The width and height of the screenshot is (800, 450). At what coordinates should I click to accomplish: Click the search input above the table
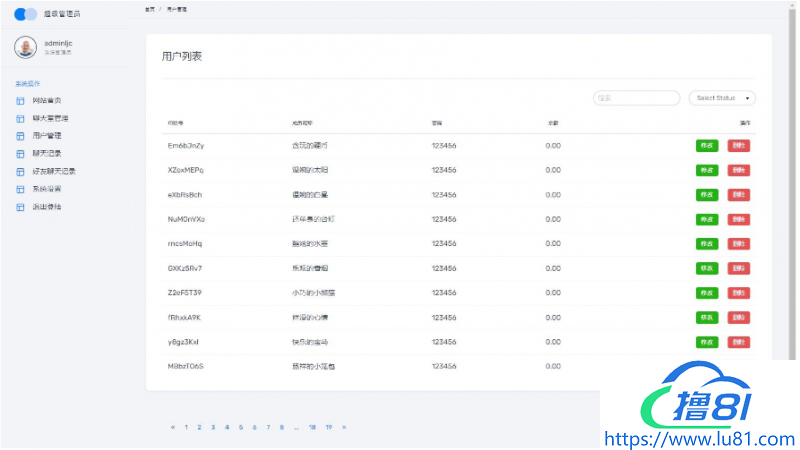pyautogui.click(x=636, y=98)
